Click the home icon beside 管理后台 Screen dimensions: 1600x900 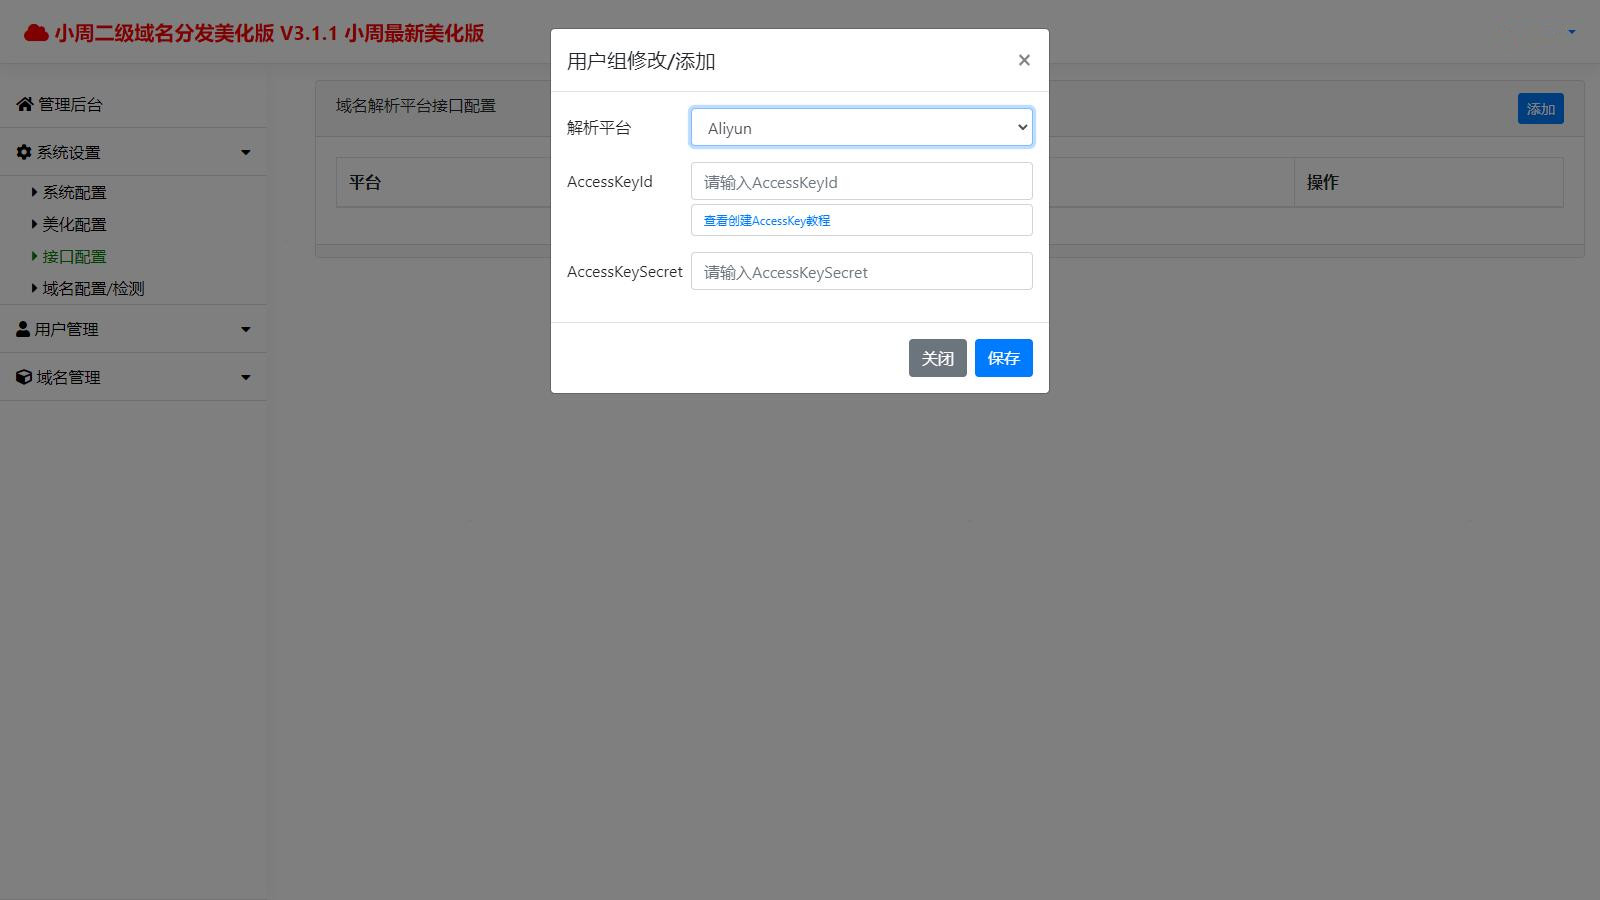coord(25,104)
